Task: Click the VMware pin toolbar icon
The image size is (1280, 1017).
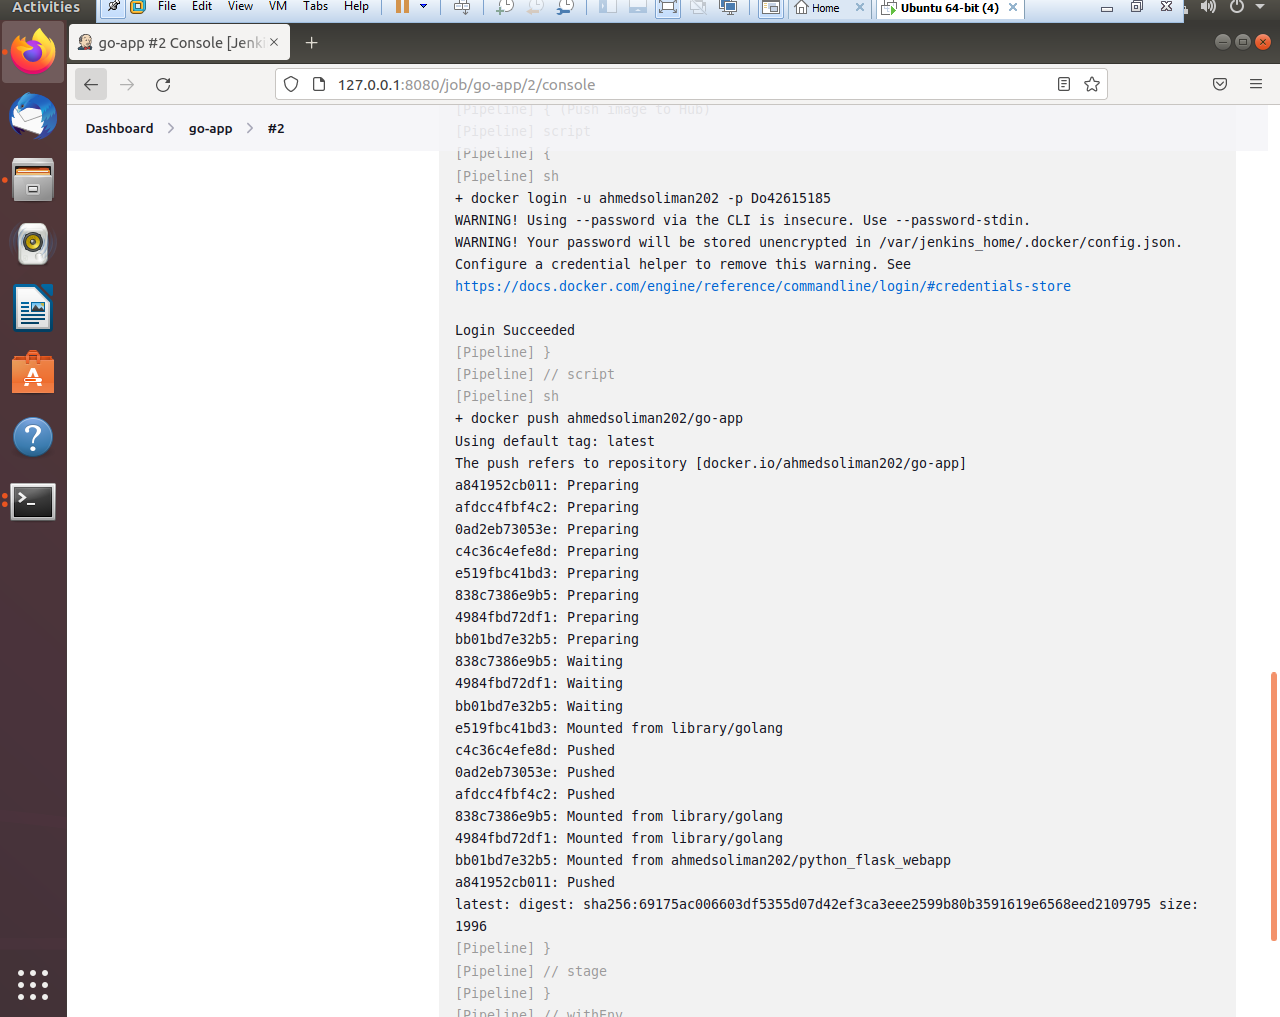Action: pos(114,7)
